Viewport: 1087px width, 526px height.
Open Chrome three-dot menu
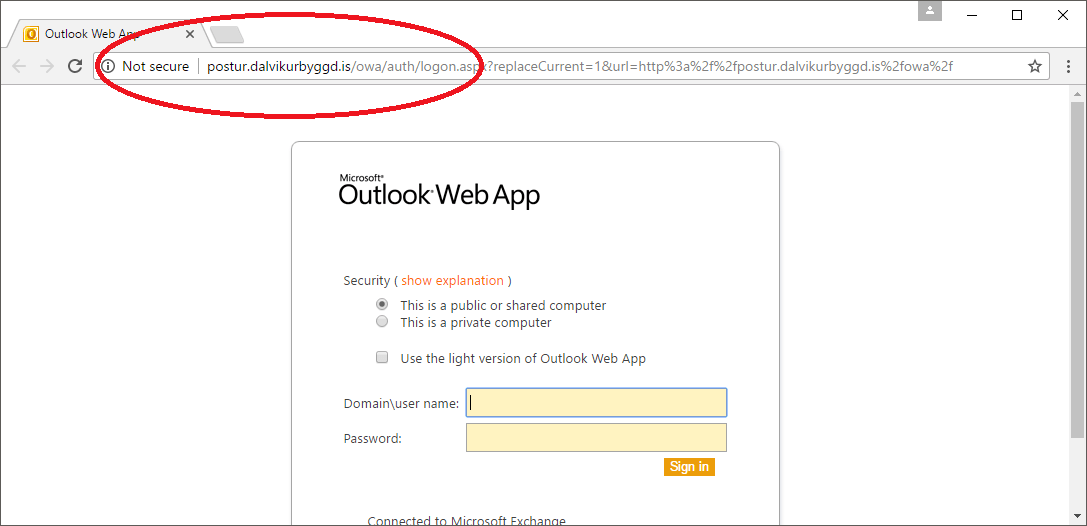click(1069, 67)
